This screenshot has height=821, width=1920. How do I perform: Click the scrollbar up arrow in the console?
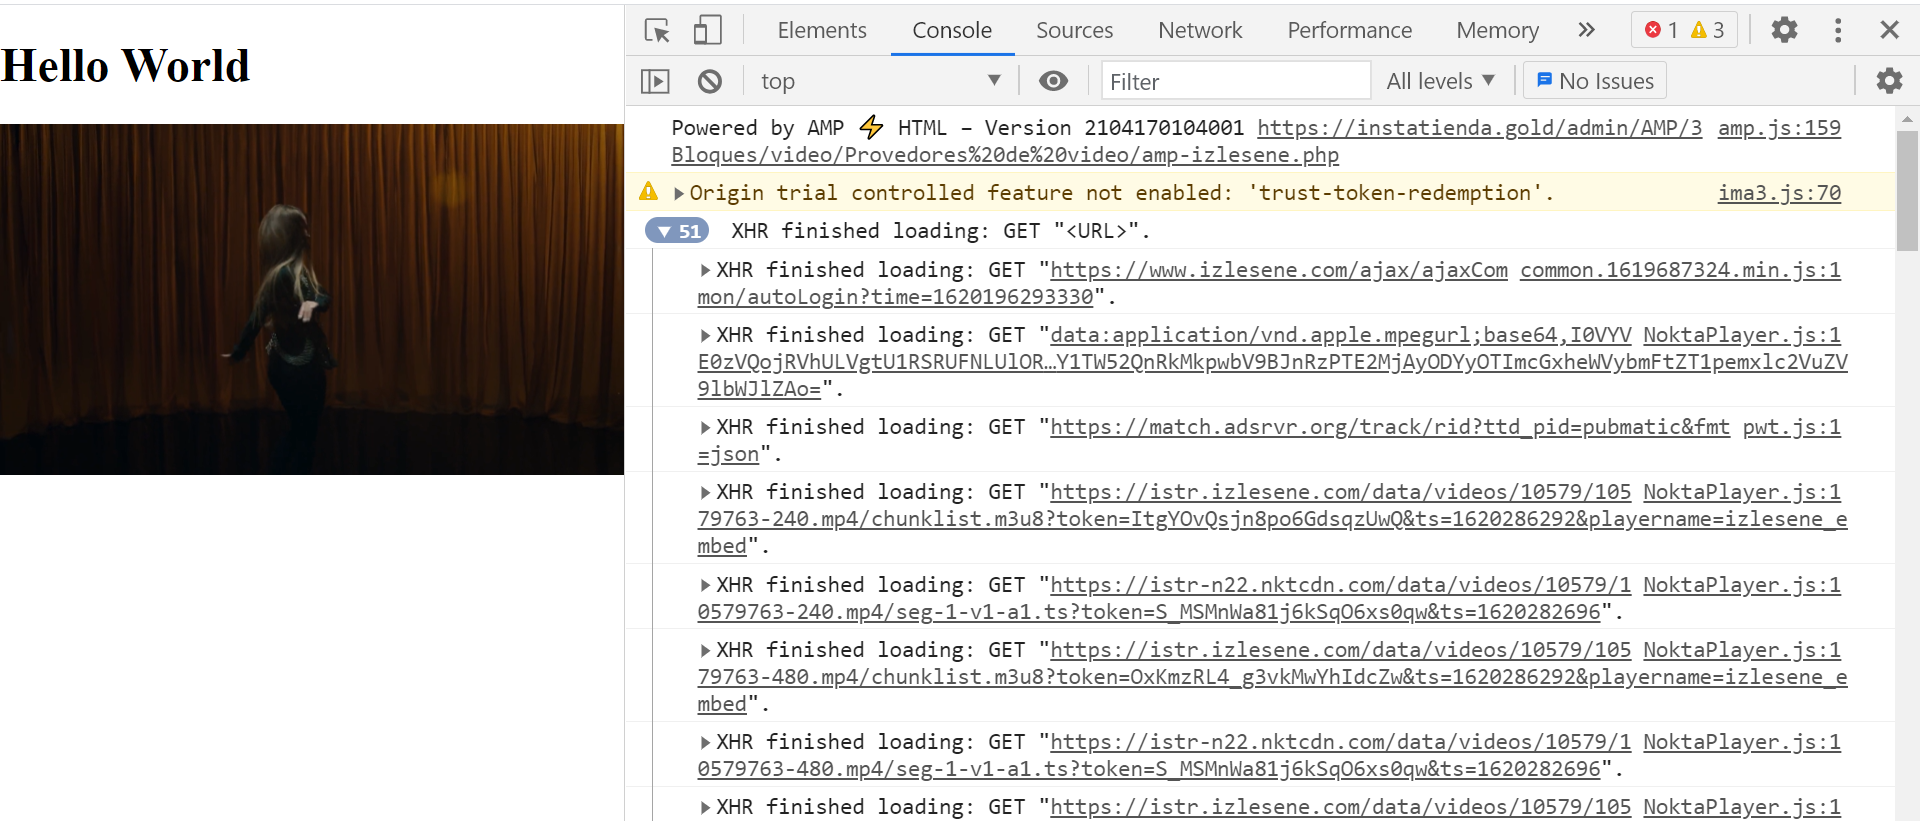[1907, 118]
